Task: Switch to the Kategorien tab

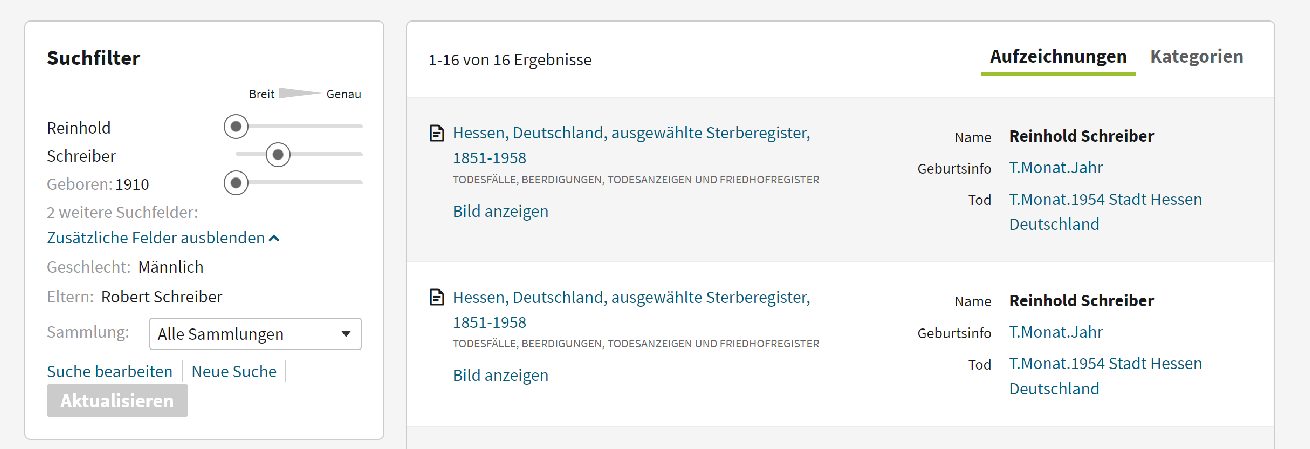Action: pyautogui.click(x=1196, y=57)
